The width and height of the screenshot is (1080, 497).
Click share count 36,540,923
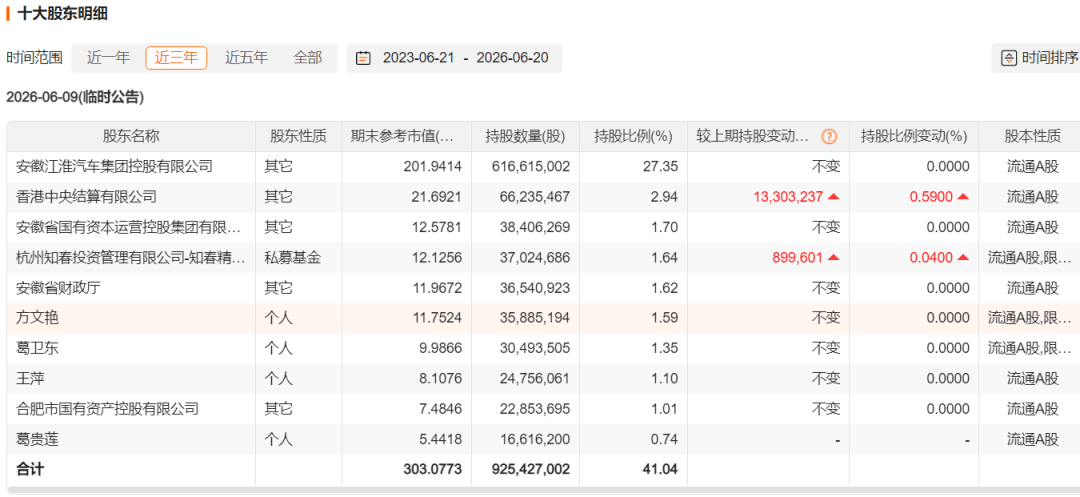[x=534, y=288]
